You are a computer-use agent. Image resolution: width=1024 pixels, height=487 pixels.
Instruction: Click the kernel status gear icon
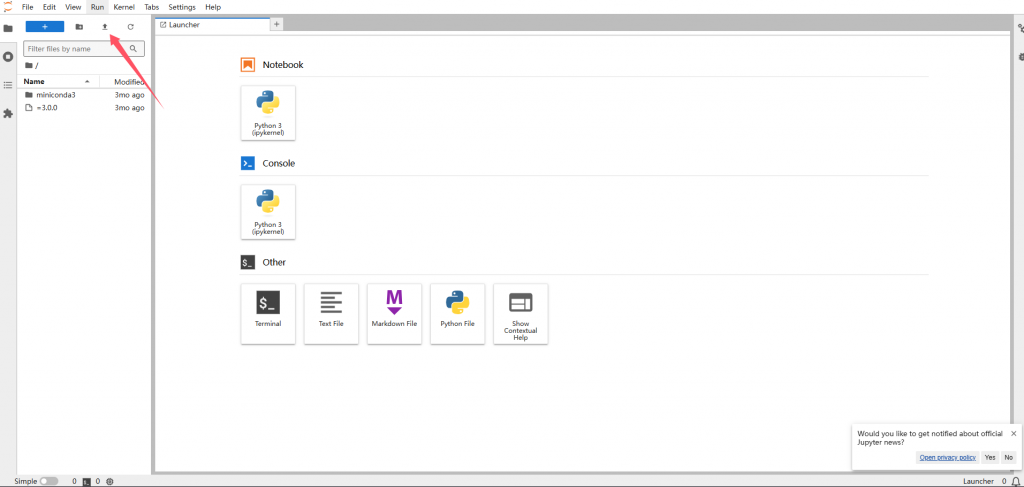110,481
